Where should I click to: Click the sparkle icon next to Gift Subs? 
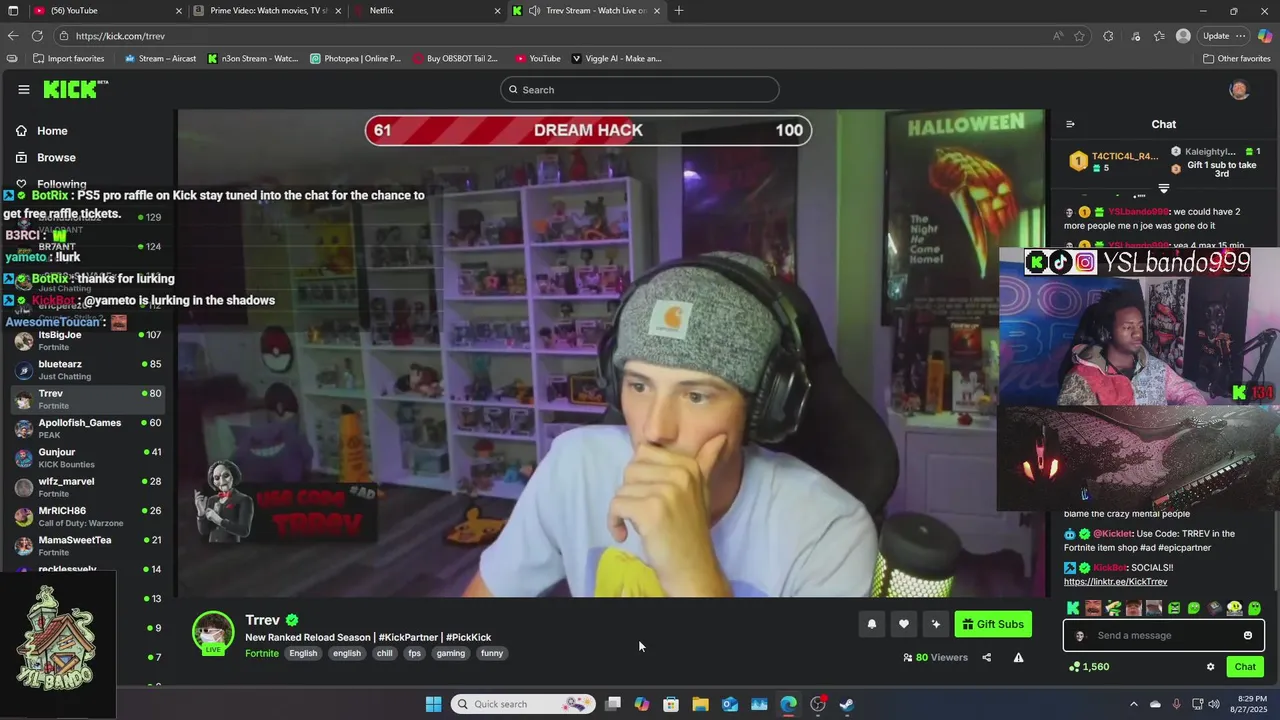click(935, 624)
